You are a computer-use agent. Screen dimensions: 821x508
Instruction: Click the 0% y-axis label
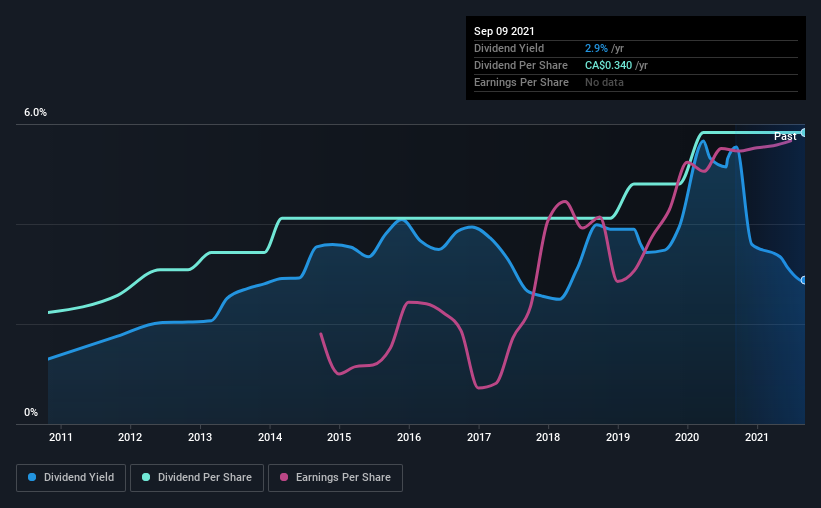[x=31, y=413]
